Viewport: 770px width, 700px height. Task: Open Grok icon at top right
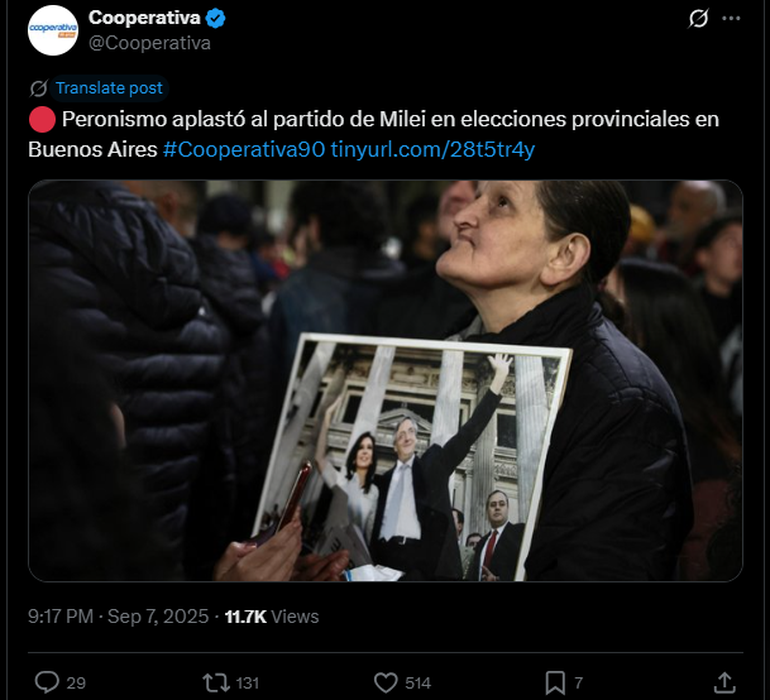[698, 19]
